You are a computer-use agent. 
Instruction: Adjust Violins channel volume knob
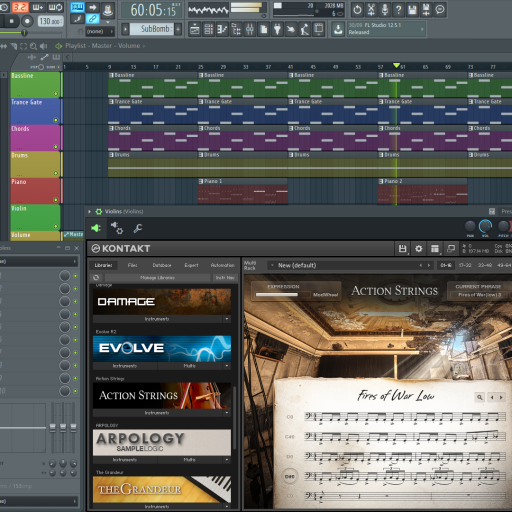coord(485,226)
